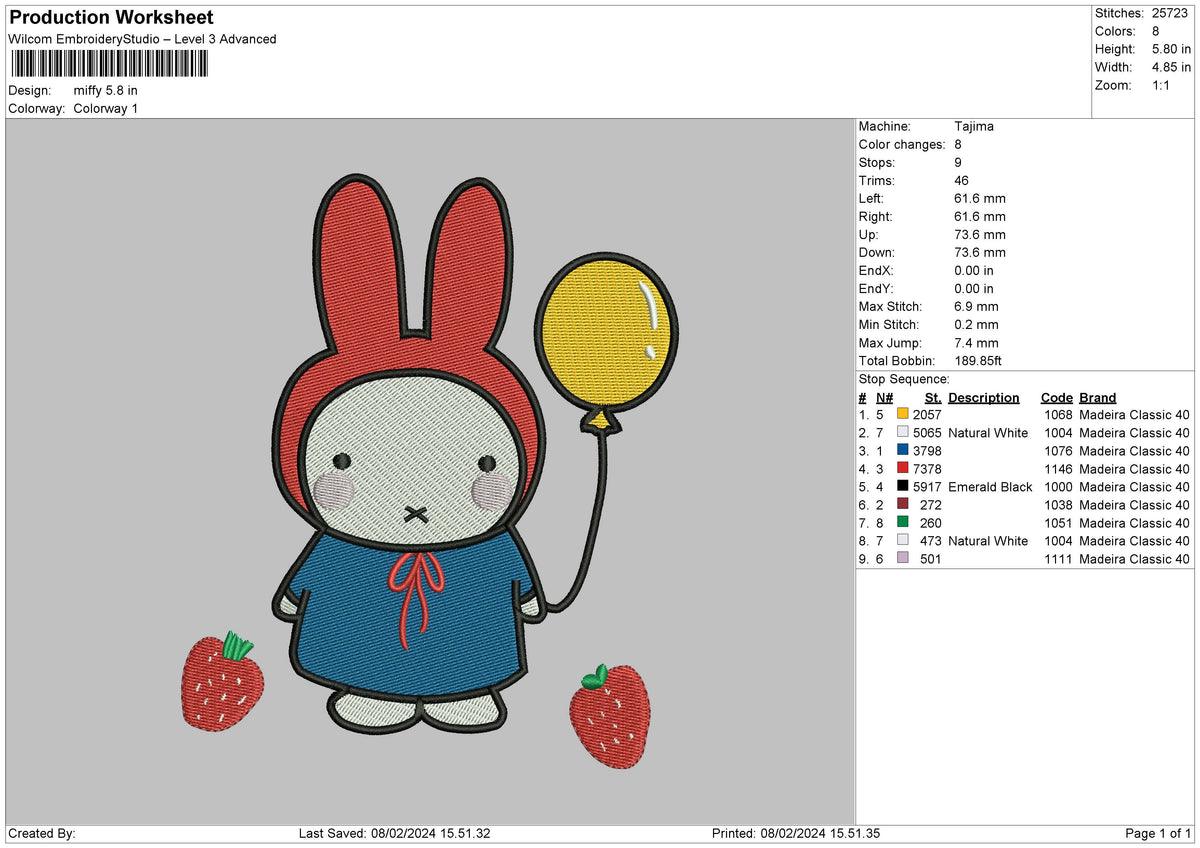
Task: Click the Trims value 46
Action: click(x=962, y=181)
